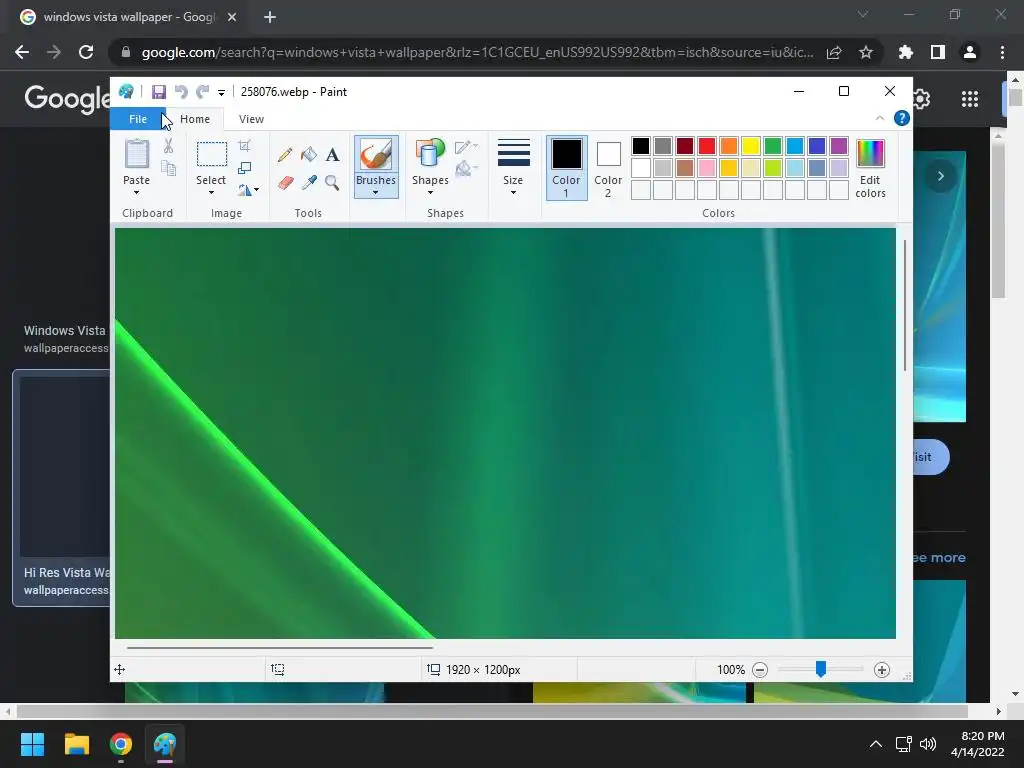Open Google apps grid icon
Viewport: 1024px width, 768px height.
point(970,99)
